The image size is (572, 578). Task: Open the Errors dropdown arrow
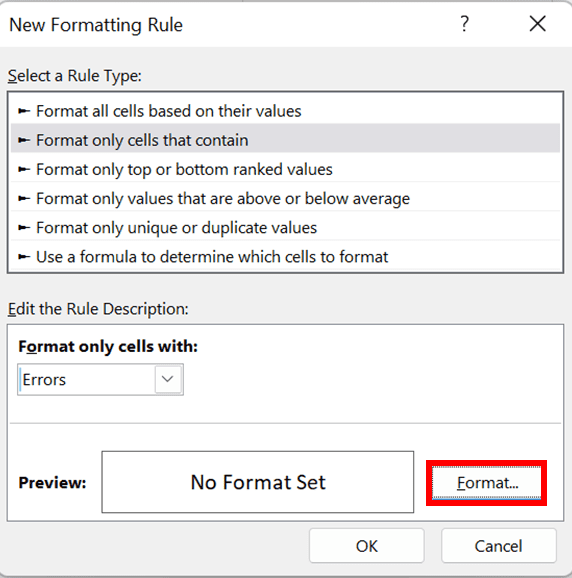pyautogui.click(x=168, y=379)
